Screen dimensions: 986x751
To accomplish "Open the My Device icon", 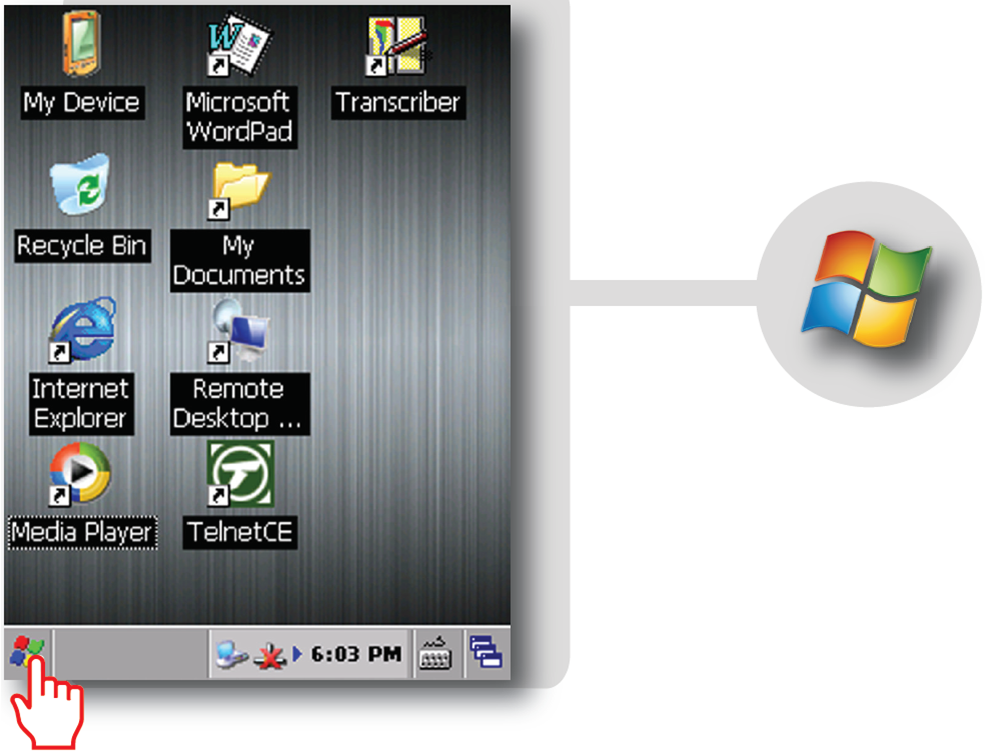I will 81,43.
